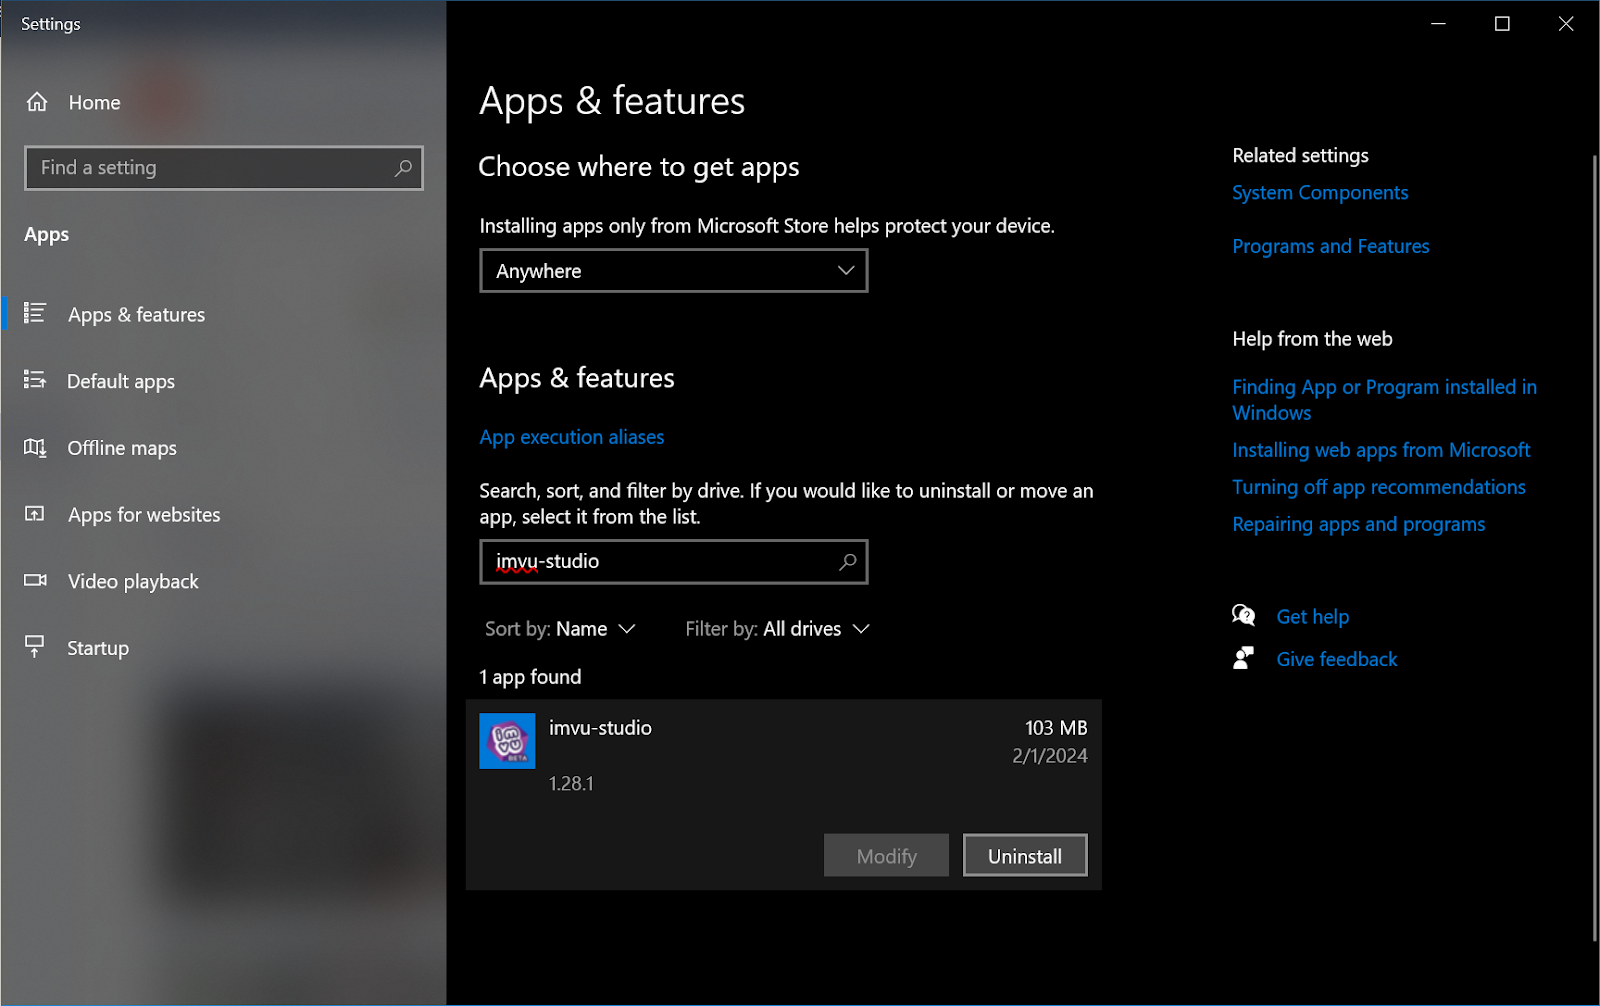Screen dimensions: 1600x1006
Task: Click the 103 MB size value
Action: pyautogui.click(x=1056, y=728)
